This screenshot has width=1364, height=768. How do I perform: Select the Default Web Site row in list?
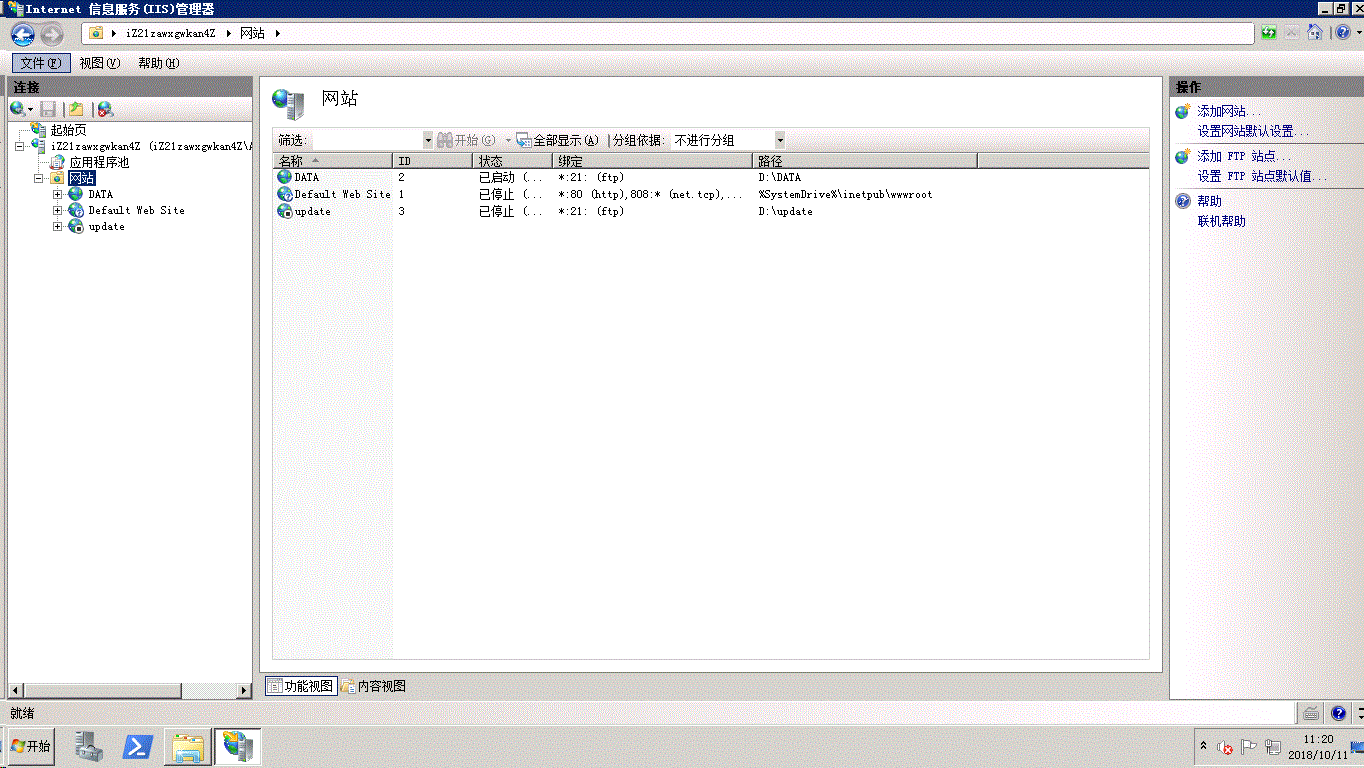pyautogui.click(x=711, y=194)
